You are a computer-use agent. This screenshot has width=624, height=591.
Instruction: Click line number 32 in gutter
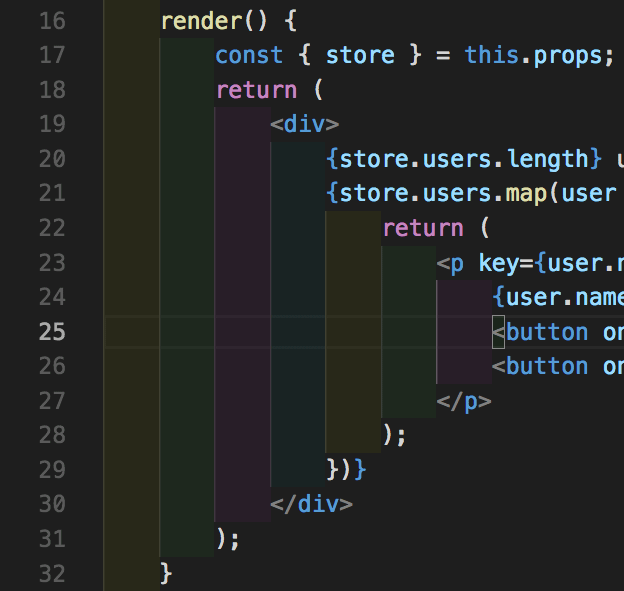52,573
